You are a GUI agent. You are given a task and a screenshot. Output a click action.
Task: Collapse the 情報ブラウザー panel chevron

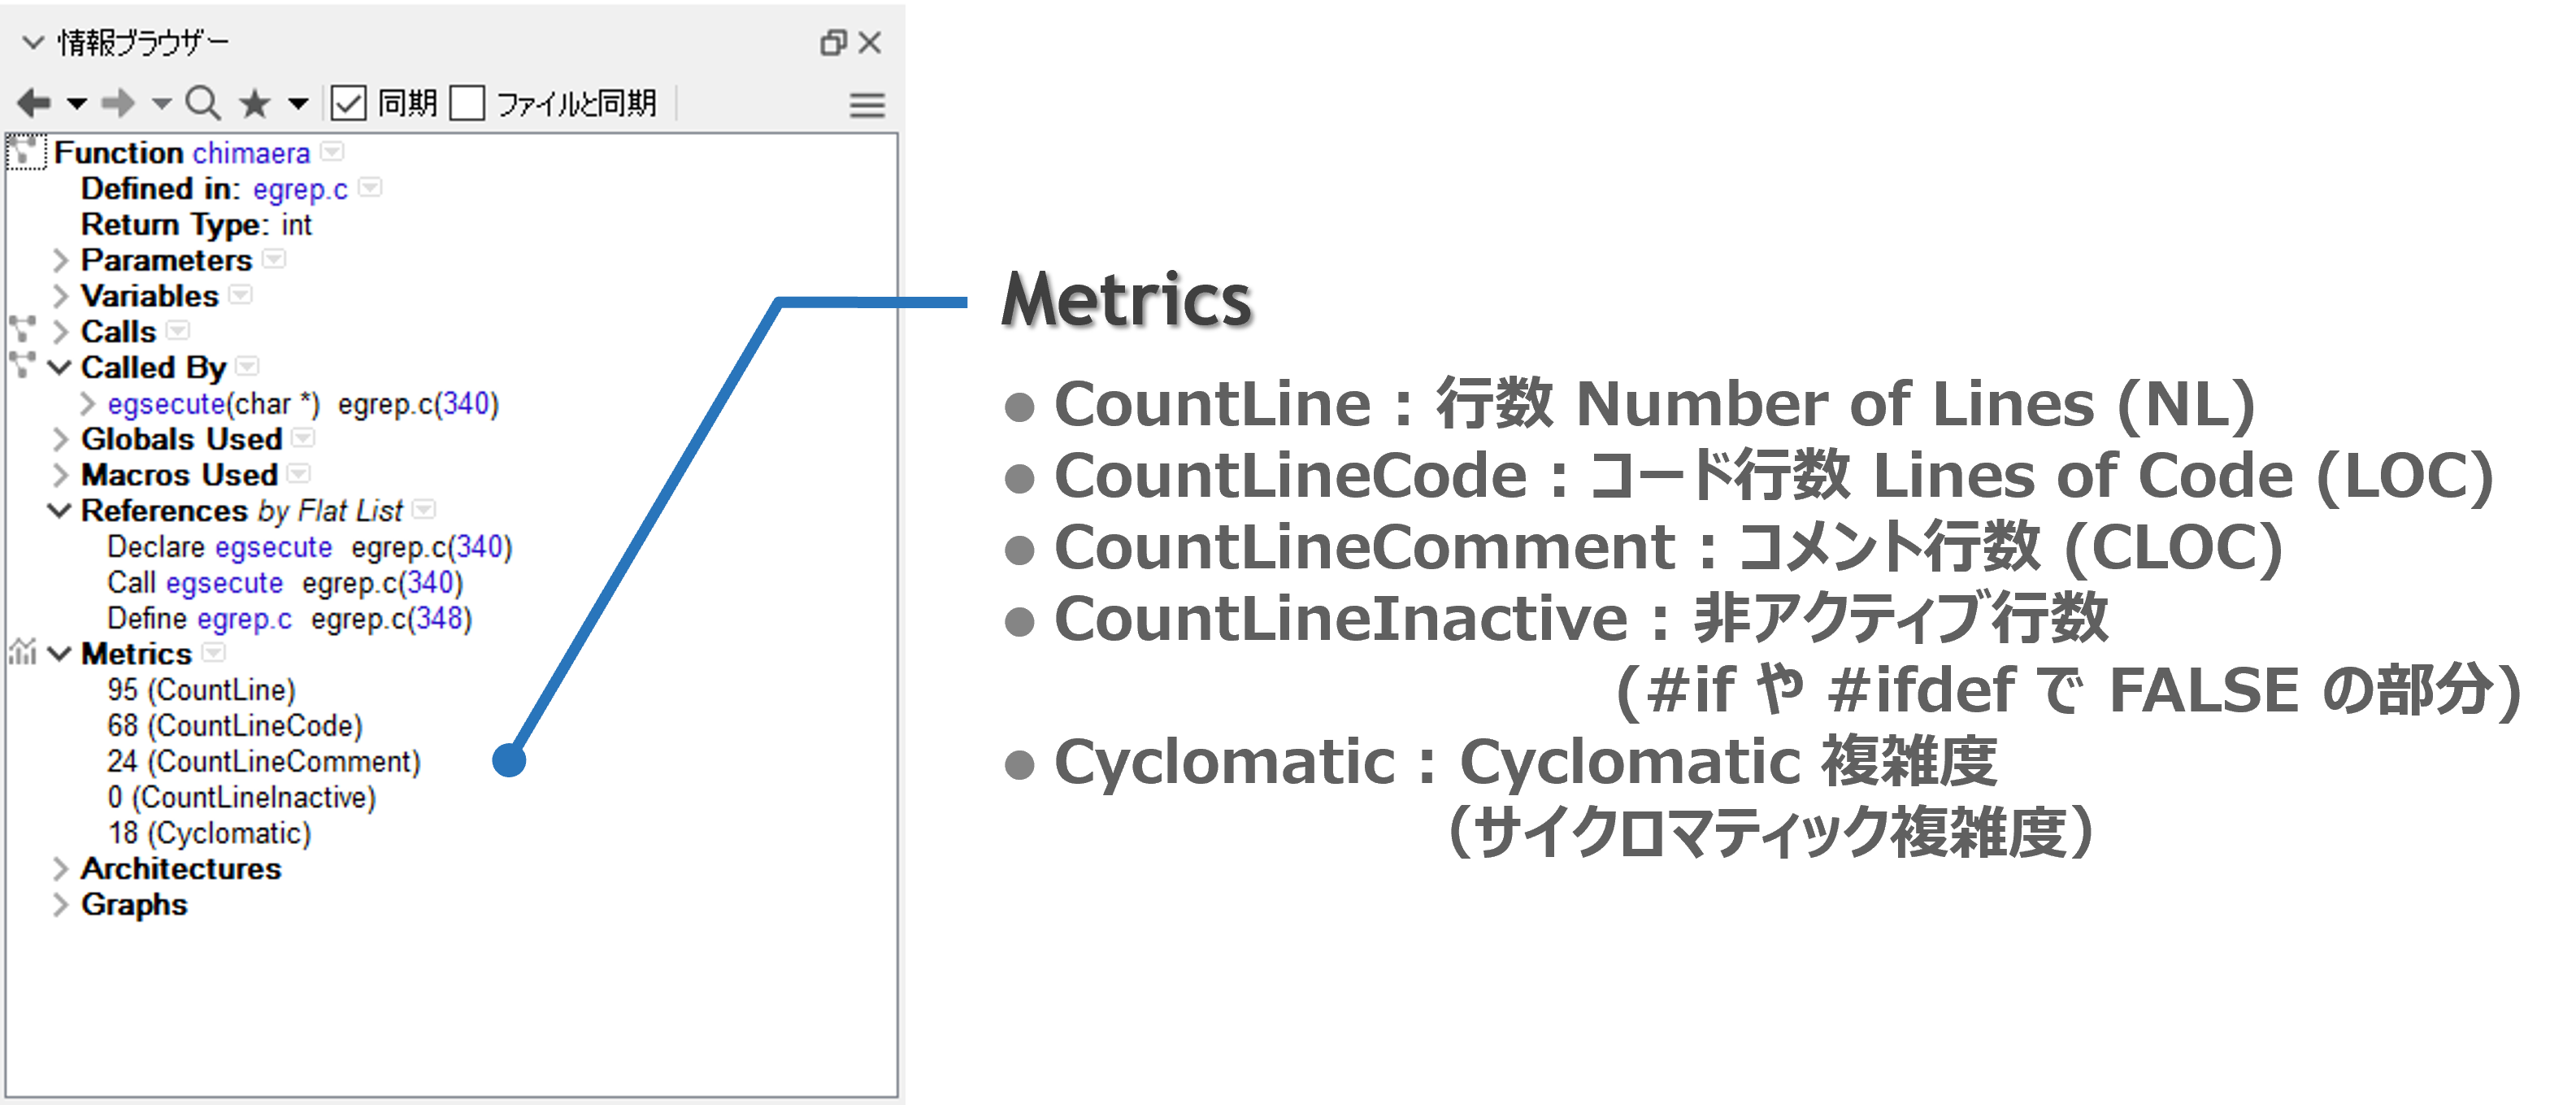33,42
